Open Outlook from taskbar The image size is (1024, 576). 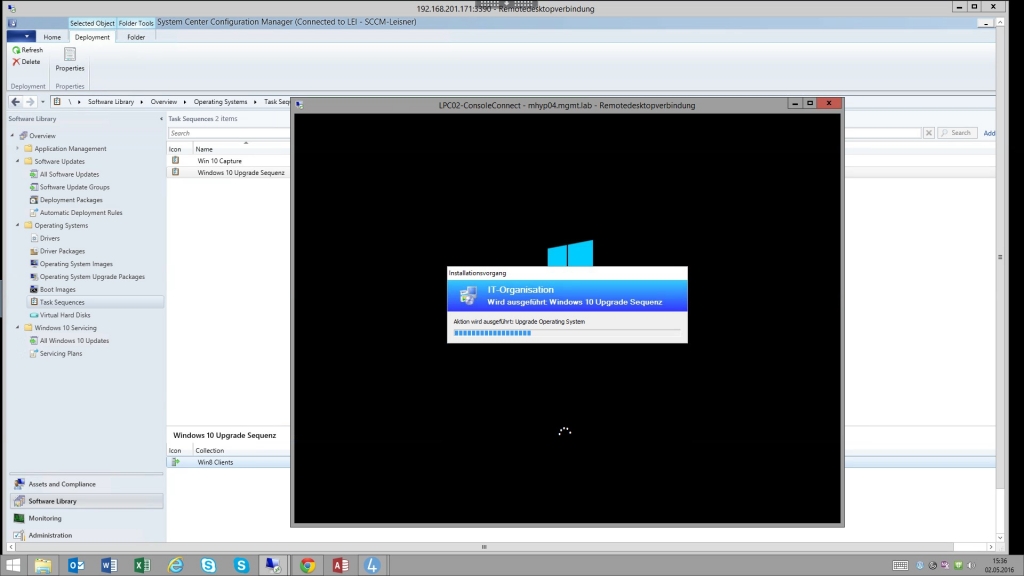[76, 565]
